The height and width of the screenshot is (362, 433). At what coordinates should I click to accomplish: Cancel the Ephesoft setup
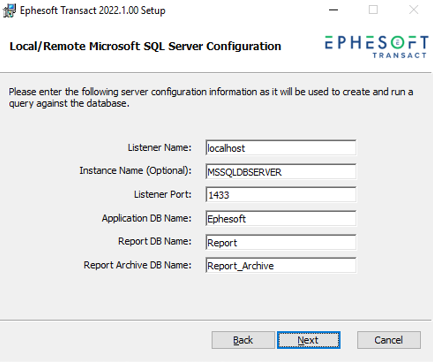[x=389, y=340]
